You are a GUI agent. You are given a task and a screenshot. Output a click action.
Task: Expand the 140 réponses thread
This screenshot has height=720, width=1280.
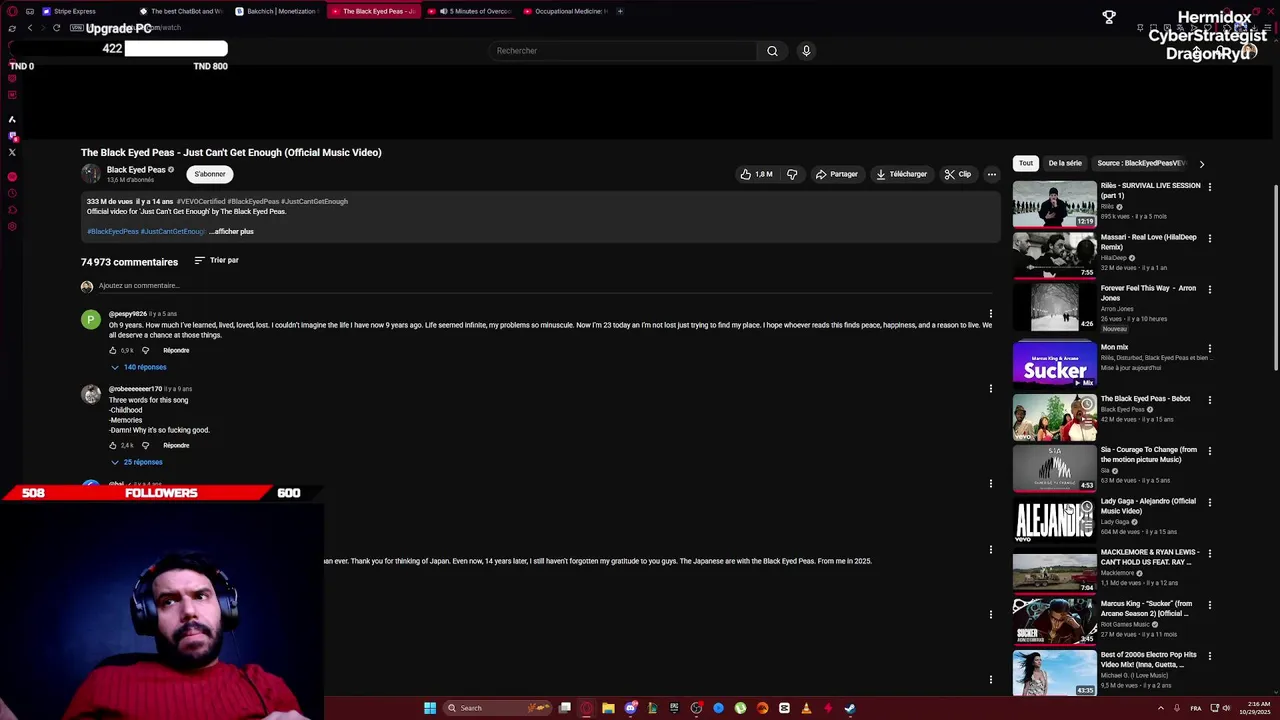138,367
